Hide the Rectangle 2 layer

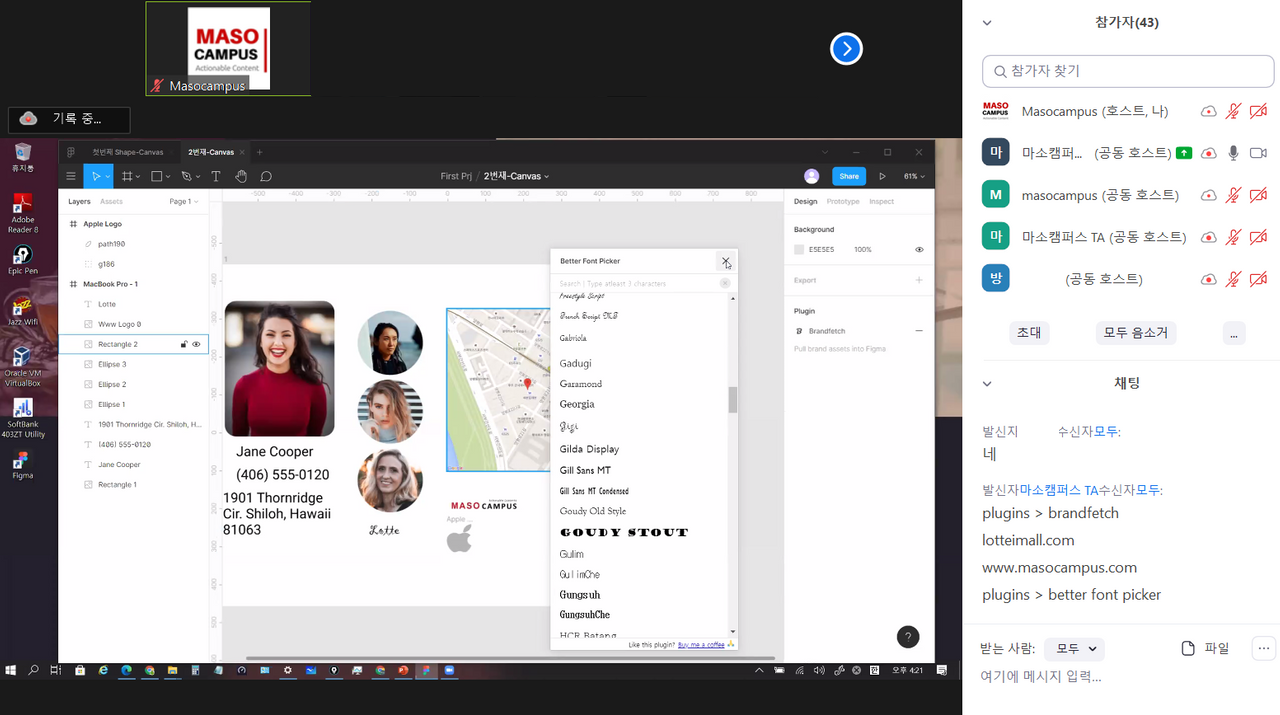pyautogui.click(x=196, y=344)
